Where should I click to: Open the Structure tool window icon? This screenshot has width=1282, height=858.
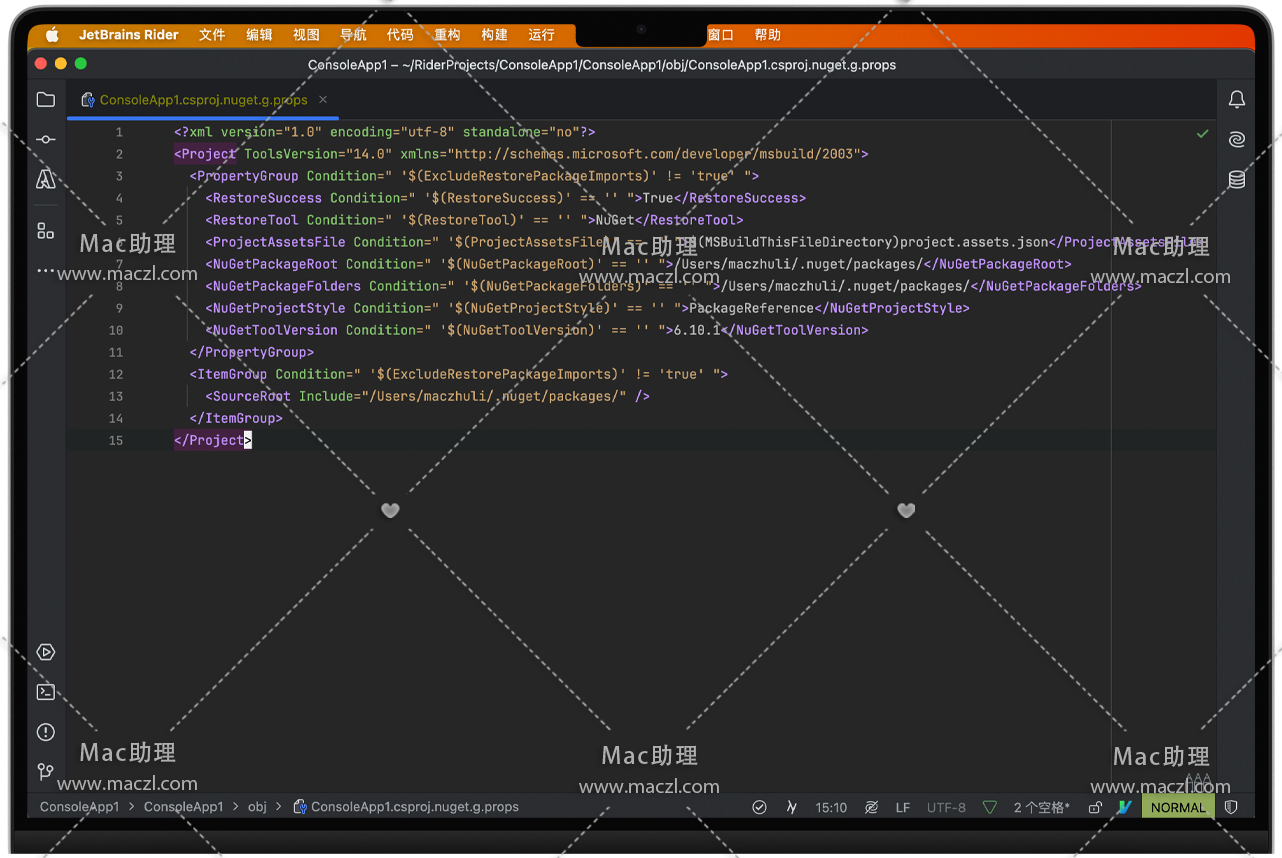tap(46, 231)
